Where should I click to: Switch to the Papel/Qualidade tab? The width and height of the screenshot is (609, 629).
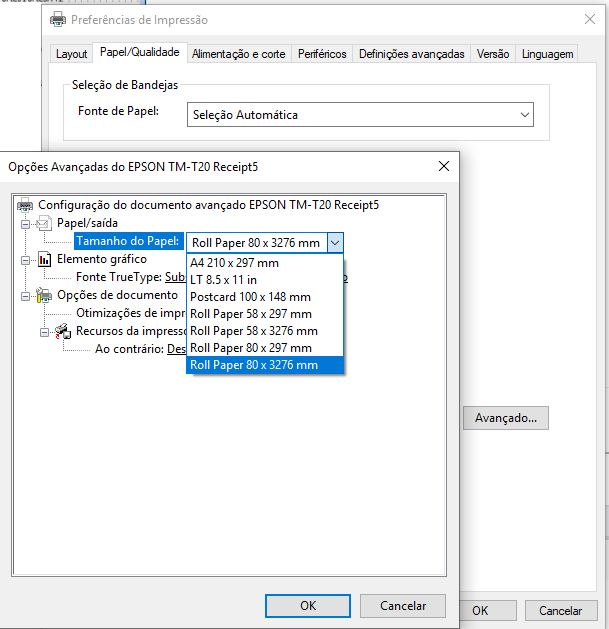[140, 52]
